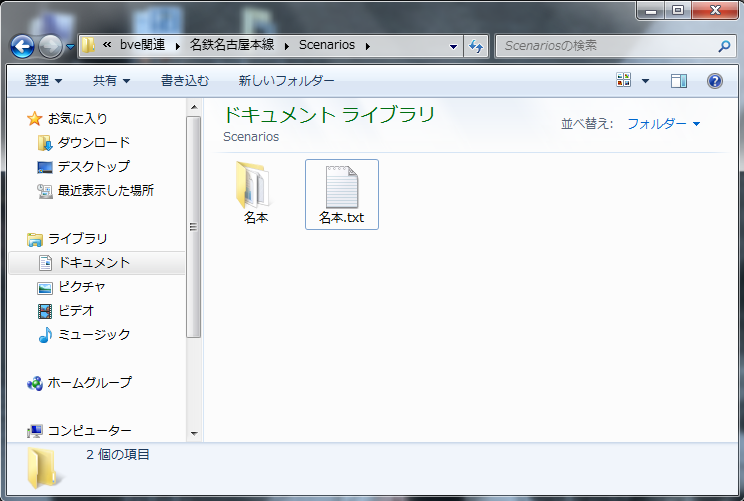Image resolution: width=744 pixels, height=501 pixels.
Task: Click the ドキュメント page icon
Action: pos(46,263)
